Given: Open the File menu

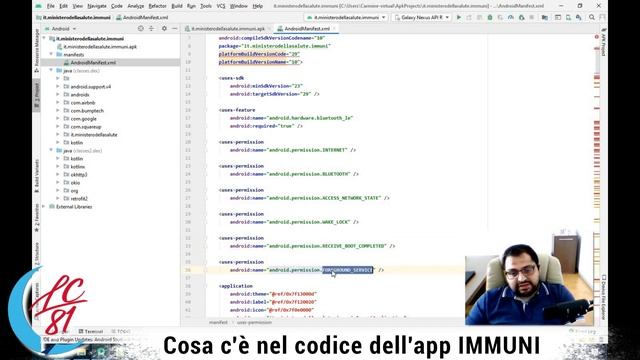Looking at the screenshot, I should [51, 6].
